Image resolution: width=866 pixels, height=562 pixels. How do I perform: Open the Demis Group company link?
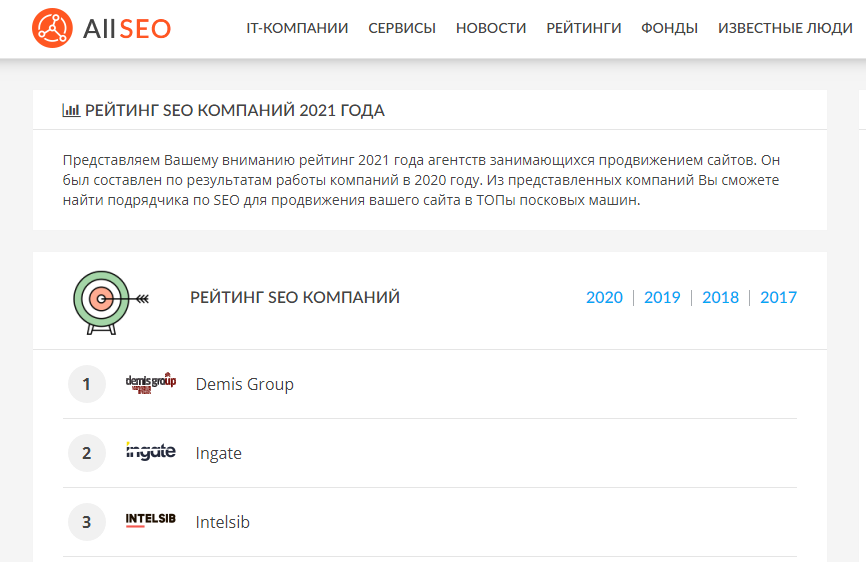245,384
